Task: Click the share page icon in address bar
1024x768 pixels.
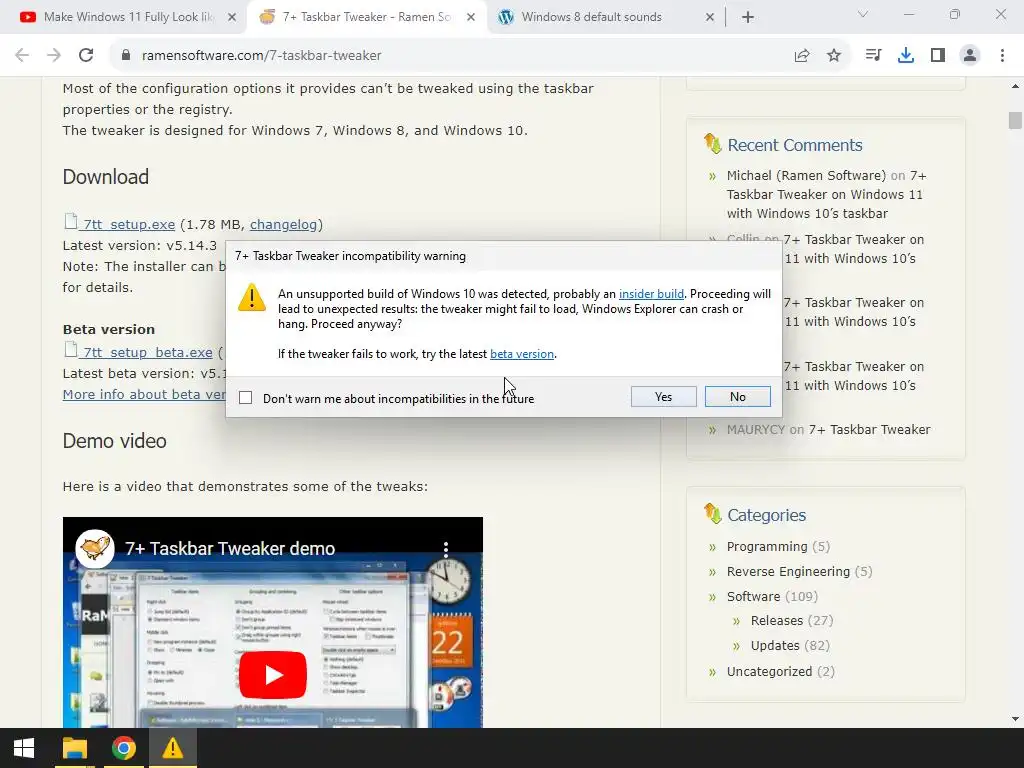Action: [x=802, y=56]
